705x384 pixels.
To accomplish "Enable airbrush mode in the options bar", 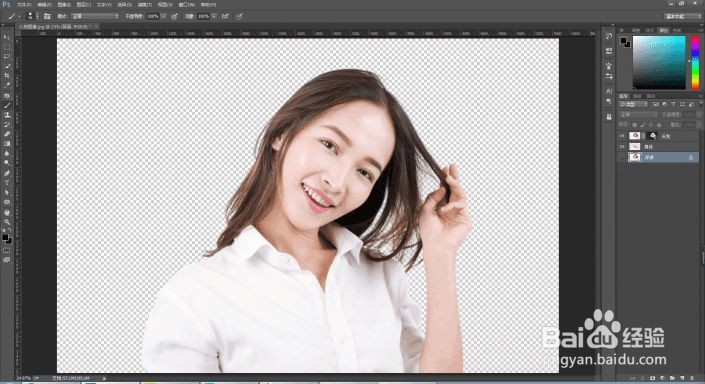I will pos(225,16).
